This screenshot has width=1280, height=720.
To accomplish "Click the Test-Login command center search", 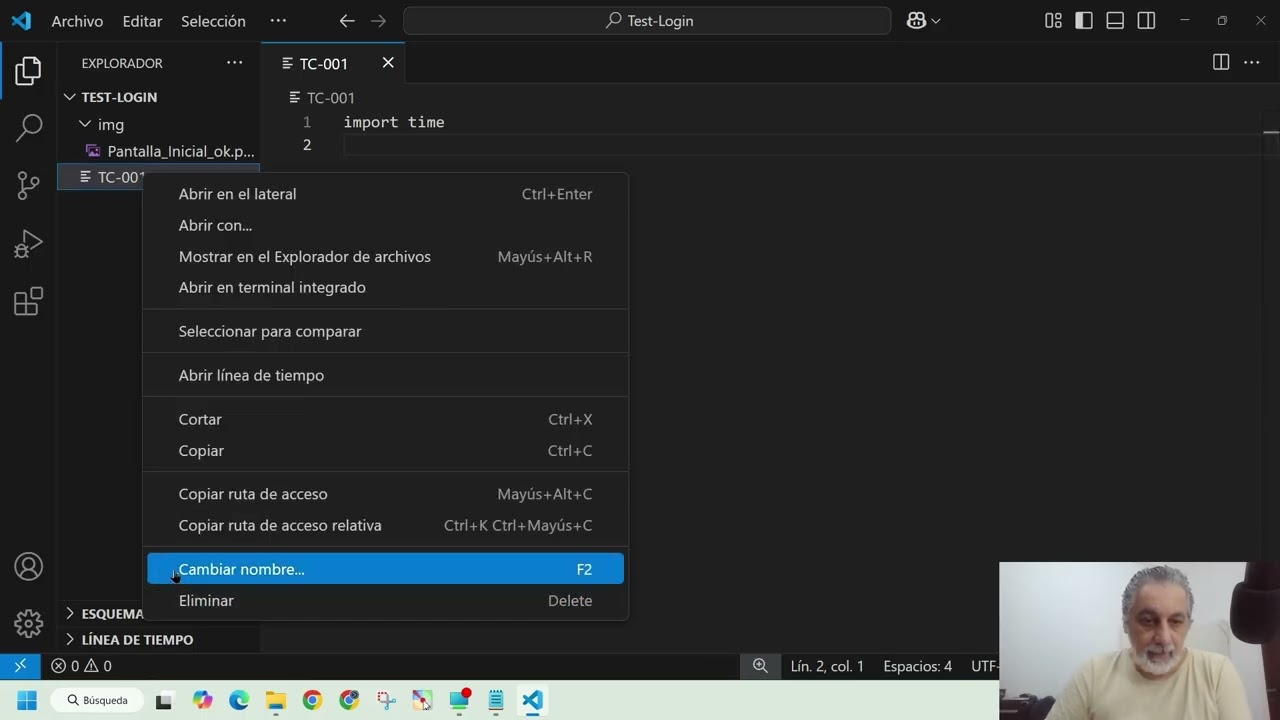I will pos(647,20).
